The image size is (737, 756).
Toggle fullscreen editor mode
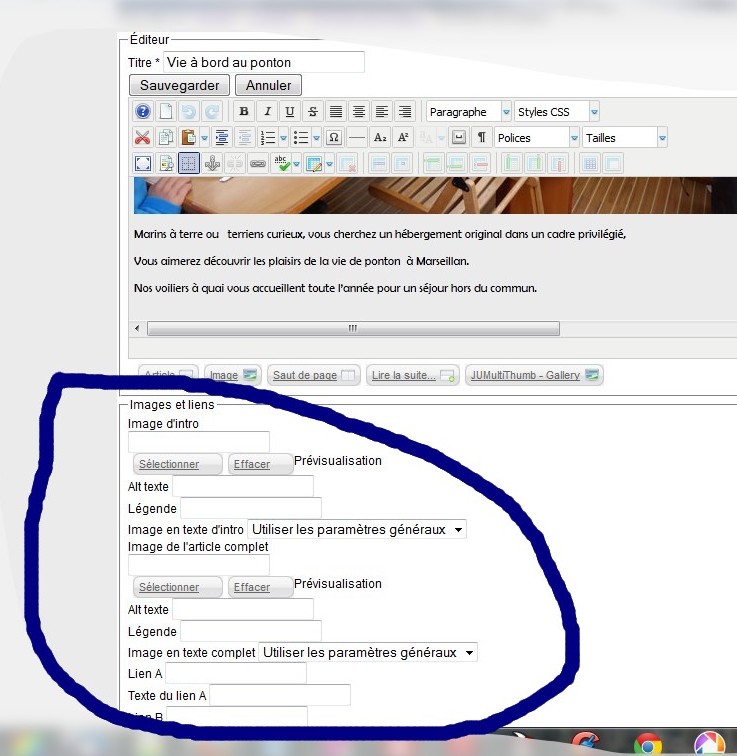tap(143, 164)
